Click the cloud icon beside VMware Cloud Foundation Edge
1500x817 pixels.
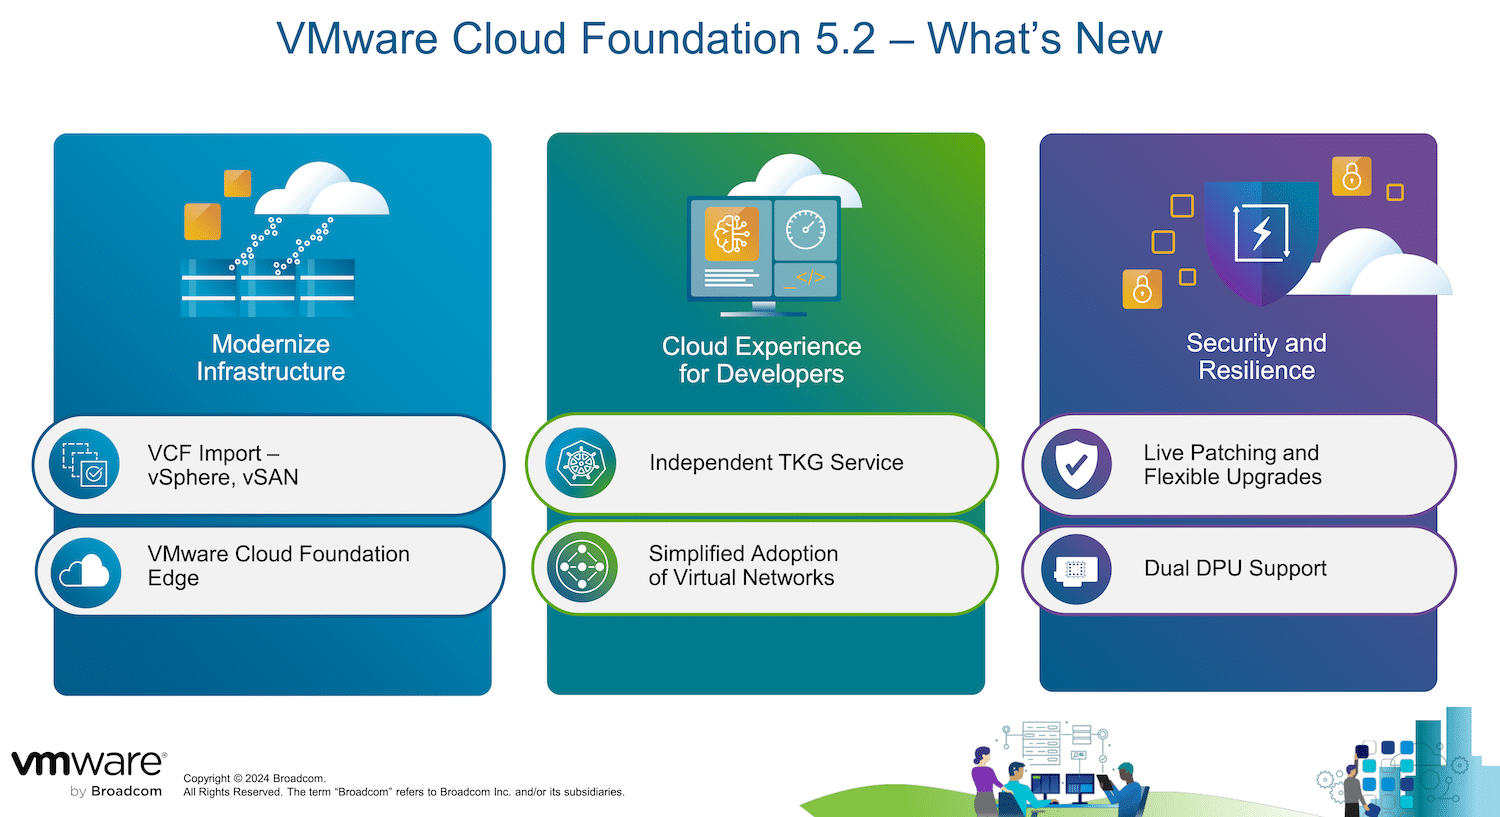coord(85,572)
